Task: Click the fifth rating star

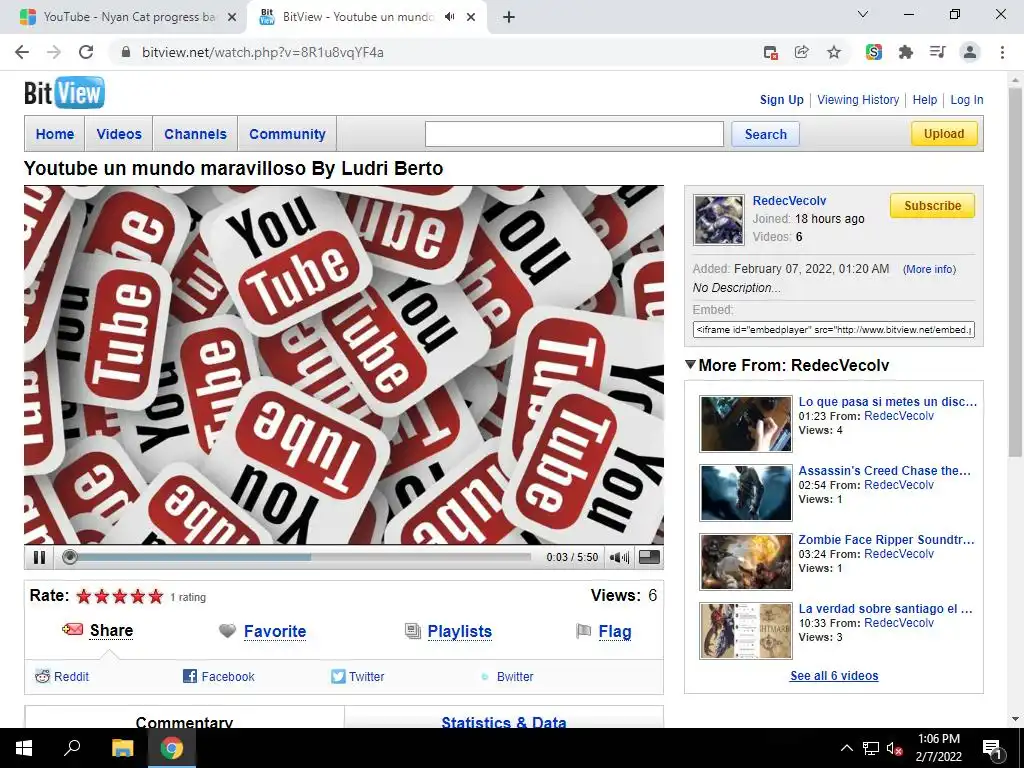Action: tap(155, 596)
